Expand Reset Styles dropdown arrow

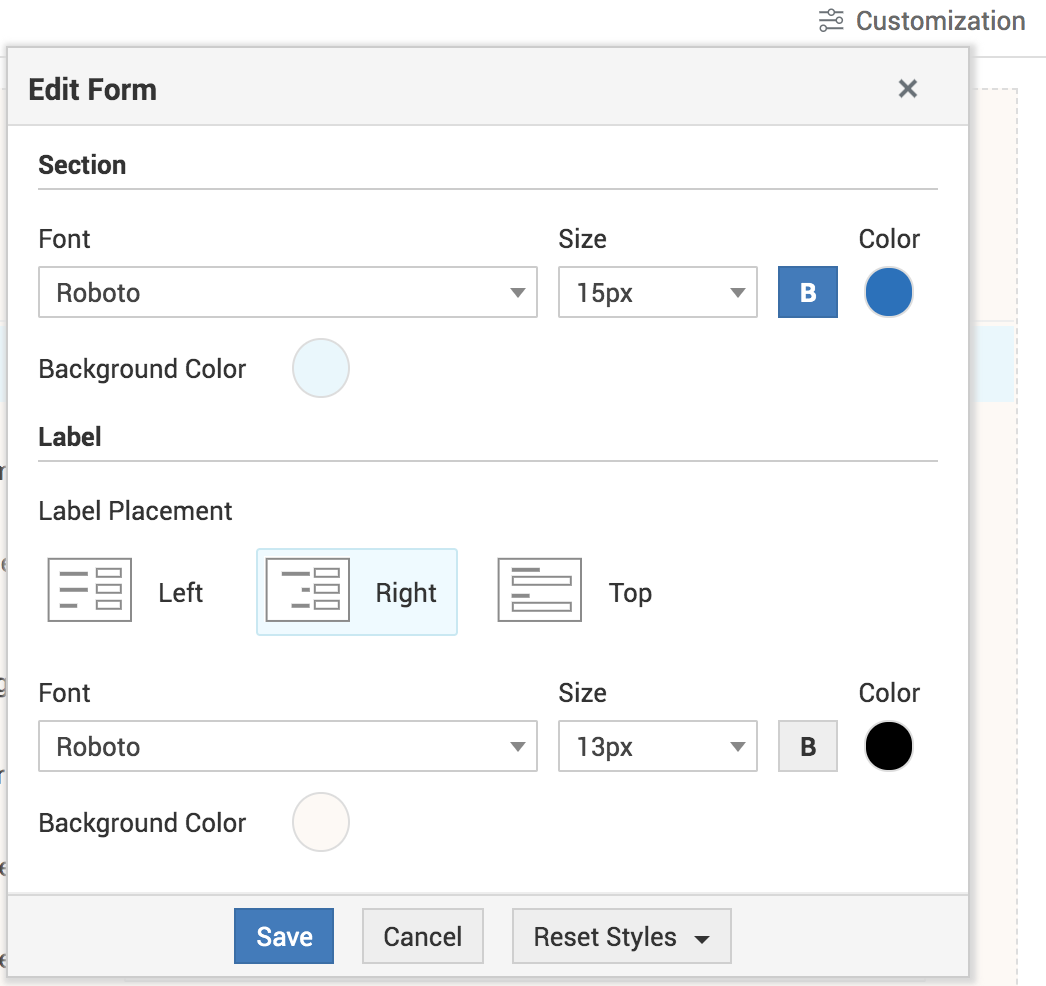pyautogui.click(x=702, y=939)
